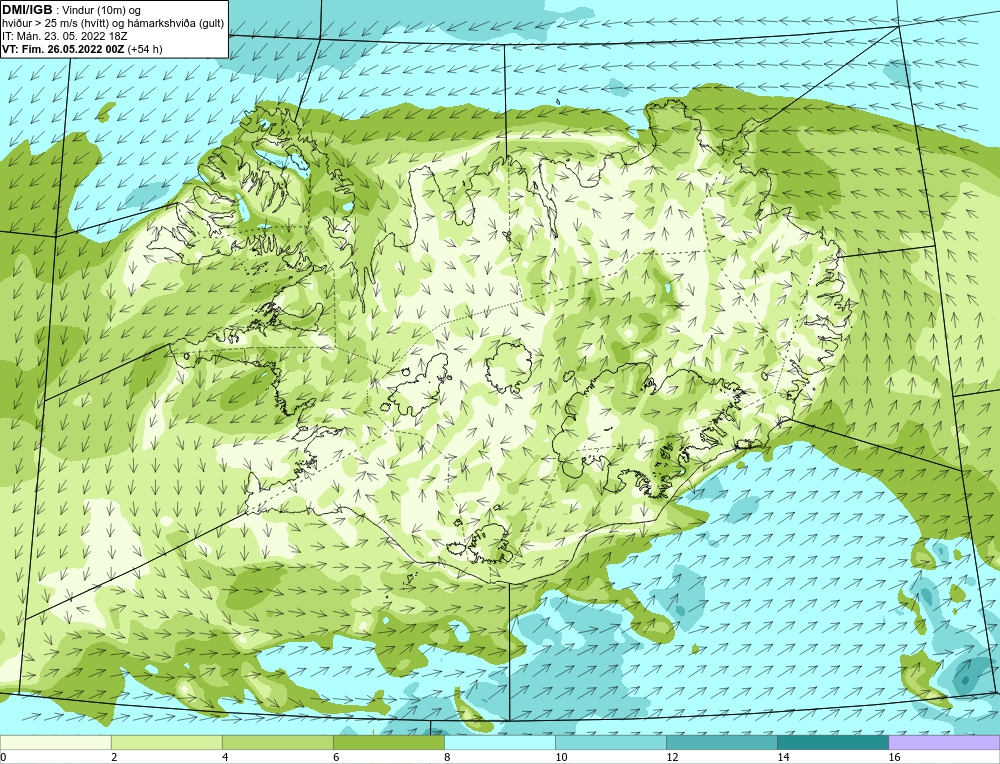
Task: Click the 2–4 m/s light green swatch
Action: pos(166,743)
